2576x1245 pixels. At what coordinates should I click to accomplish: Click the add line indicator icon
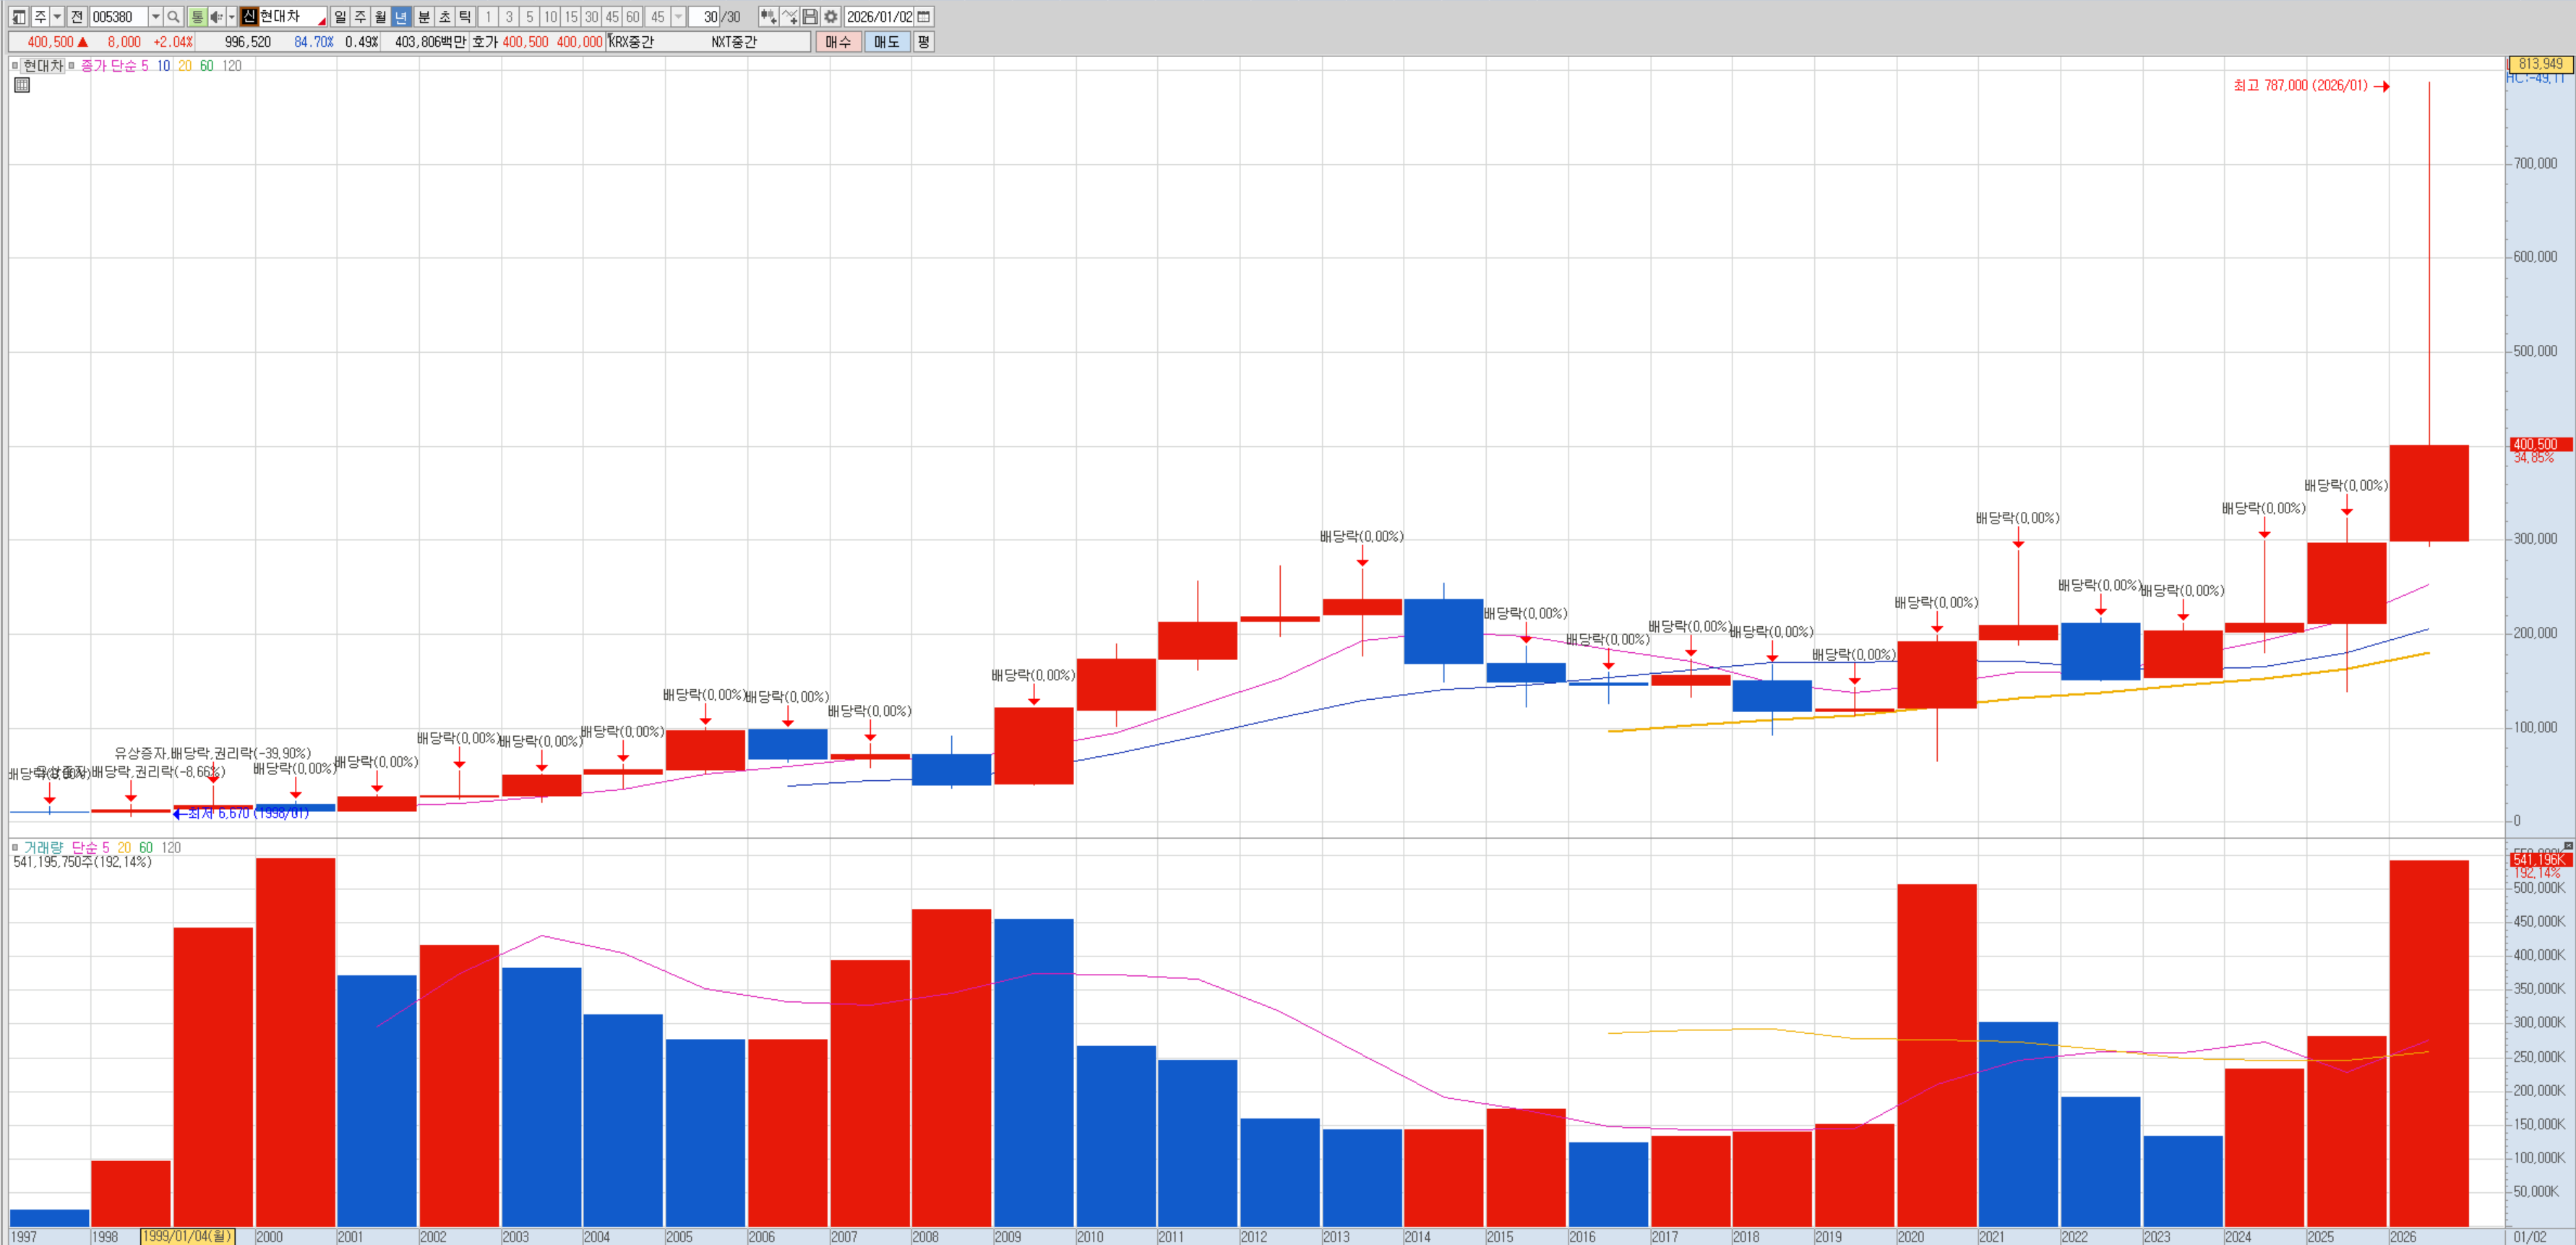coord(790,16)
